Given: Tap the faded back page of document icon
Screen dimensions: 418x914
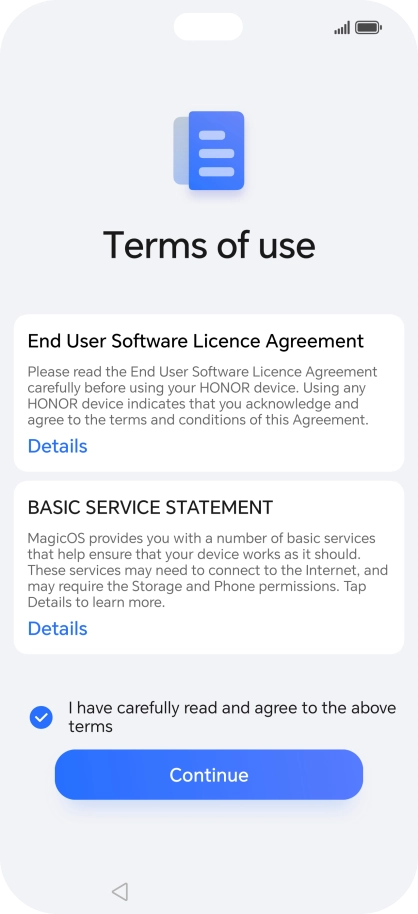Looking at the screenshot, I should click(x=181, y=150).
